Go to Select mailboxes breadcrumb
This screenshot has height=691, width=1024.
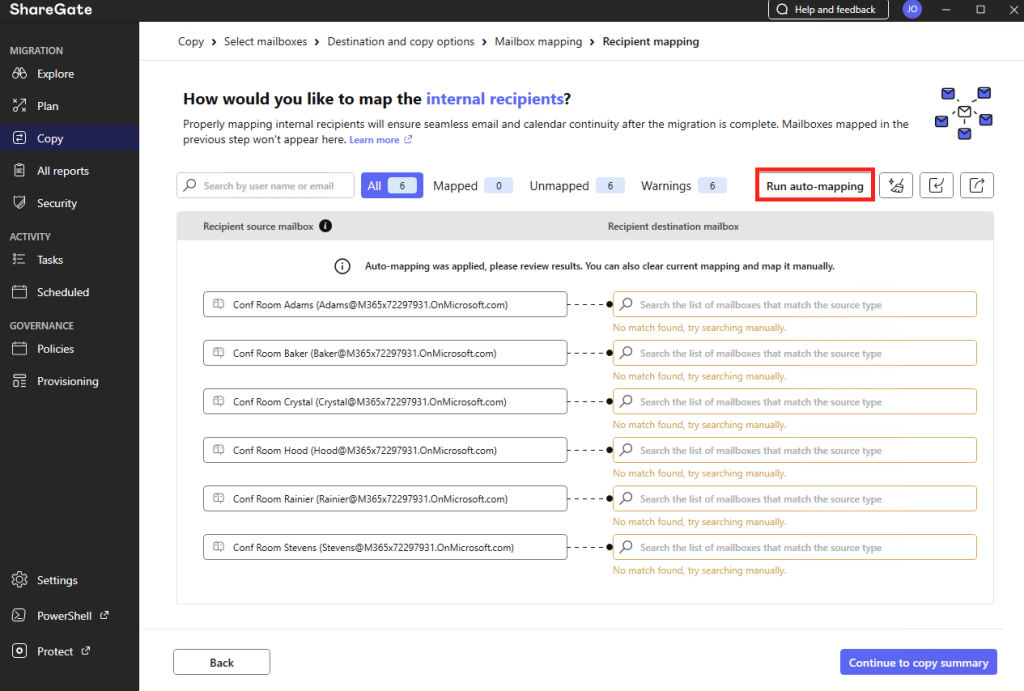click(265, 42)
